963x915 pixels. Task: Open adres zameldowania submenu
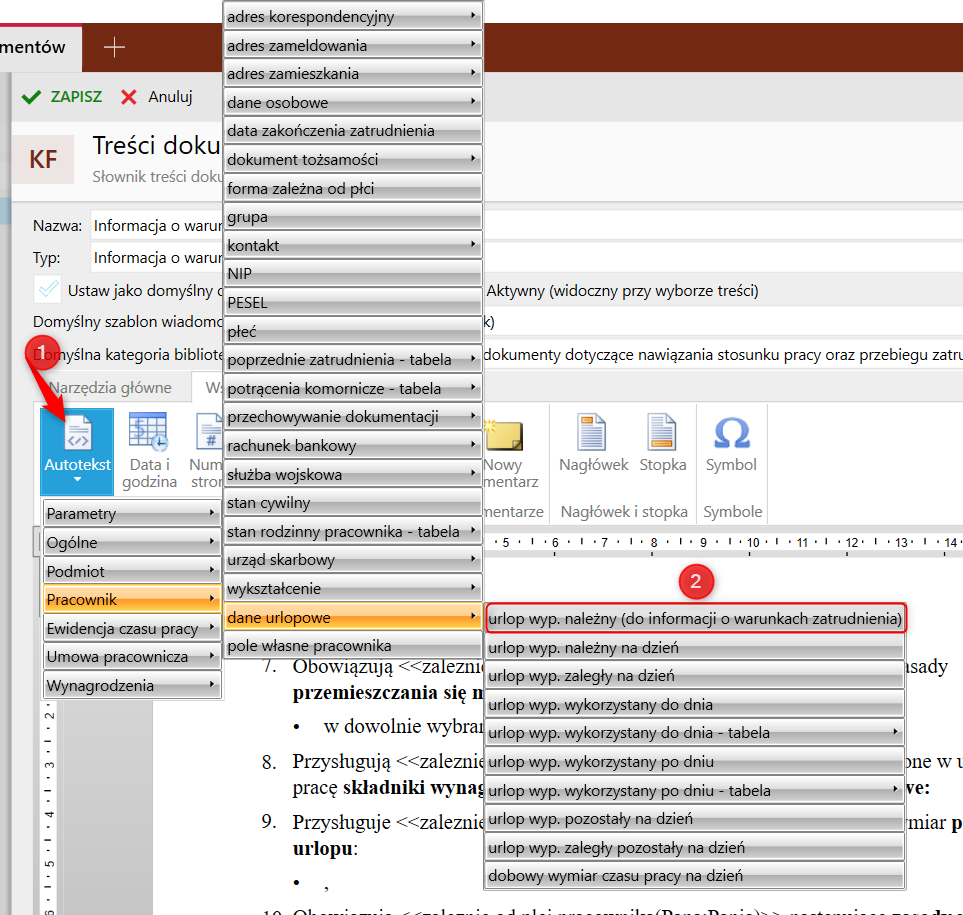click(x=353, y=45)
